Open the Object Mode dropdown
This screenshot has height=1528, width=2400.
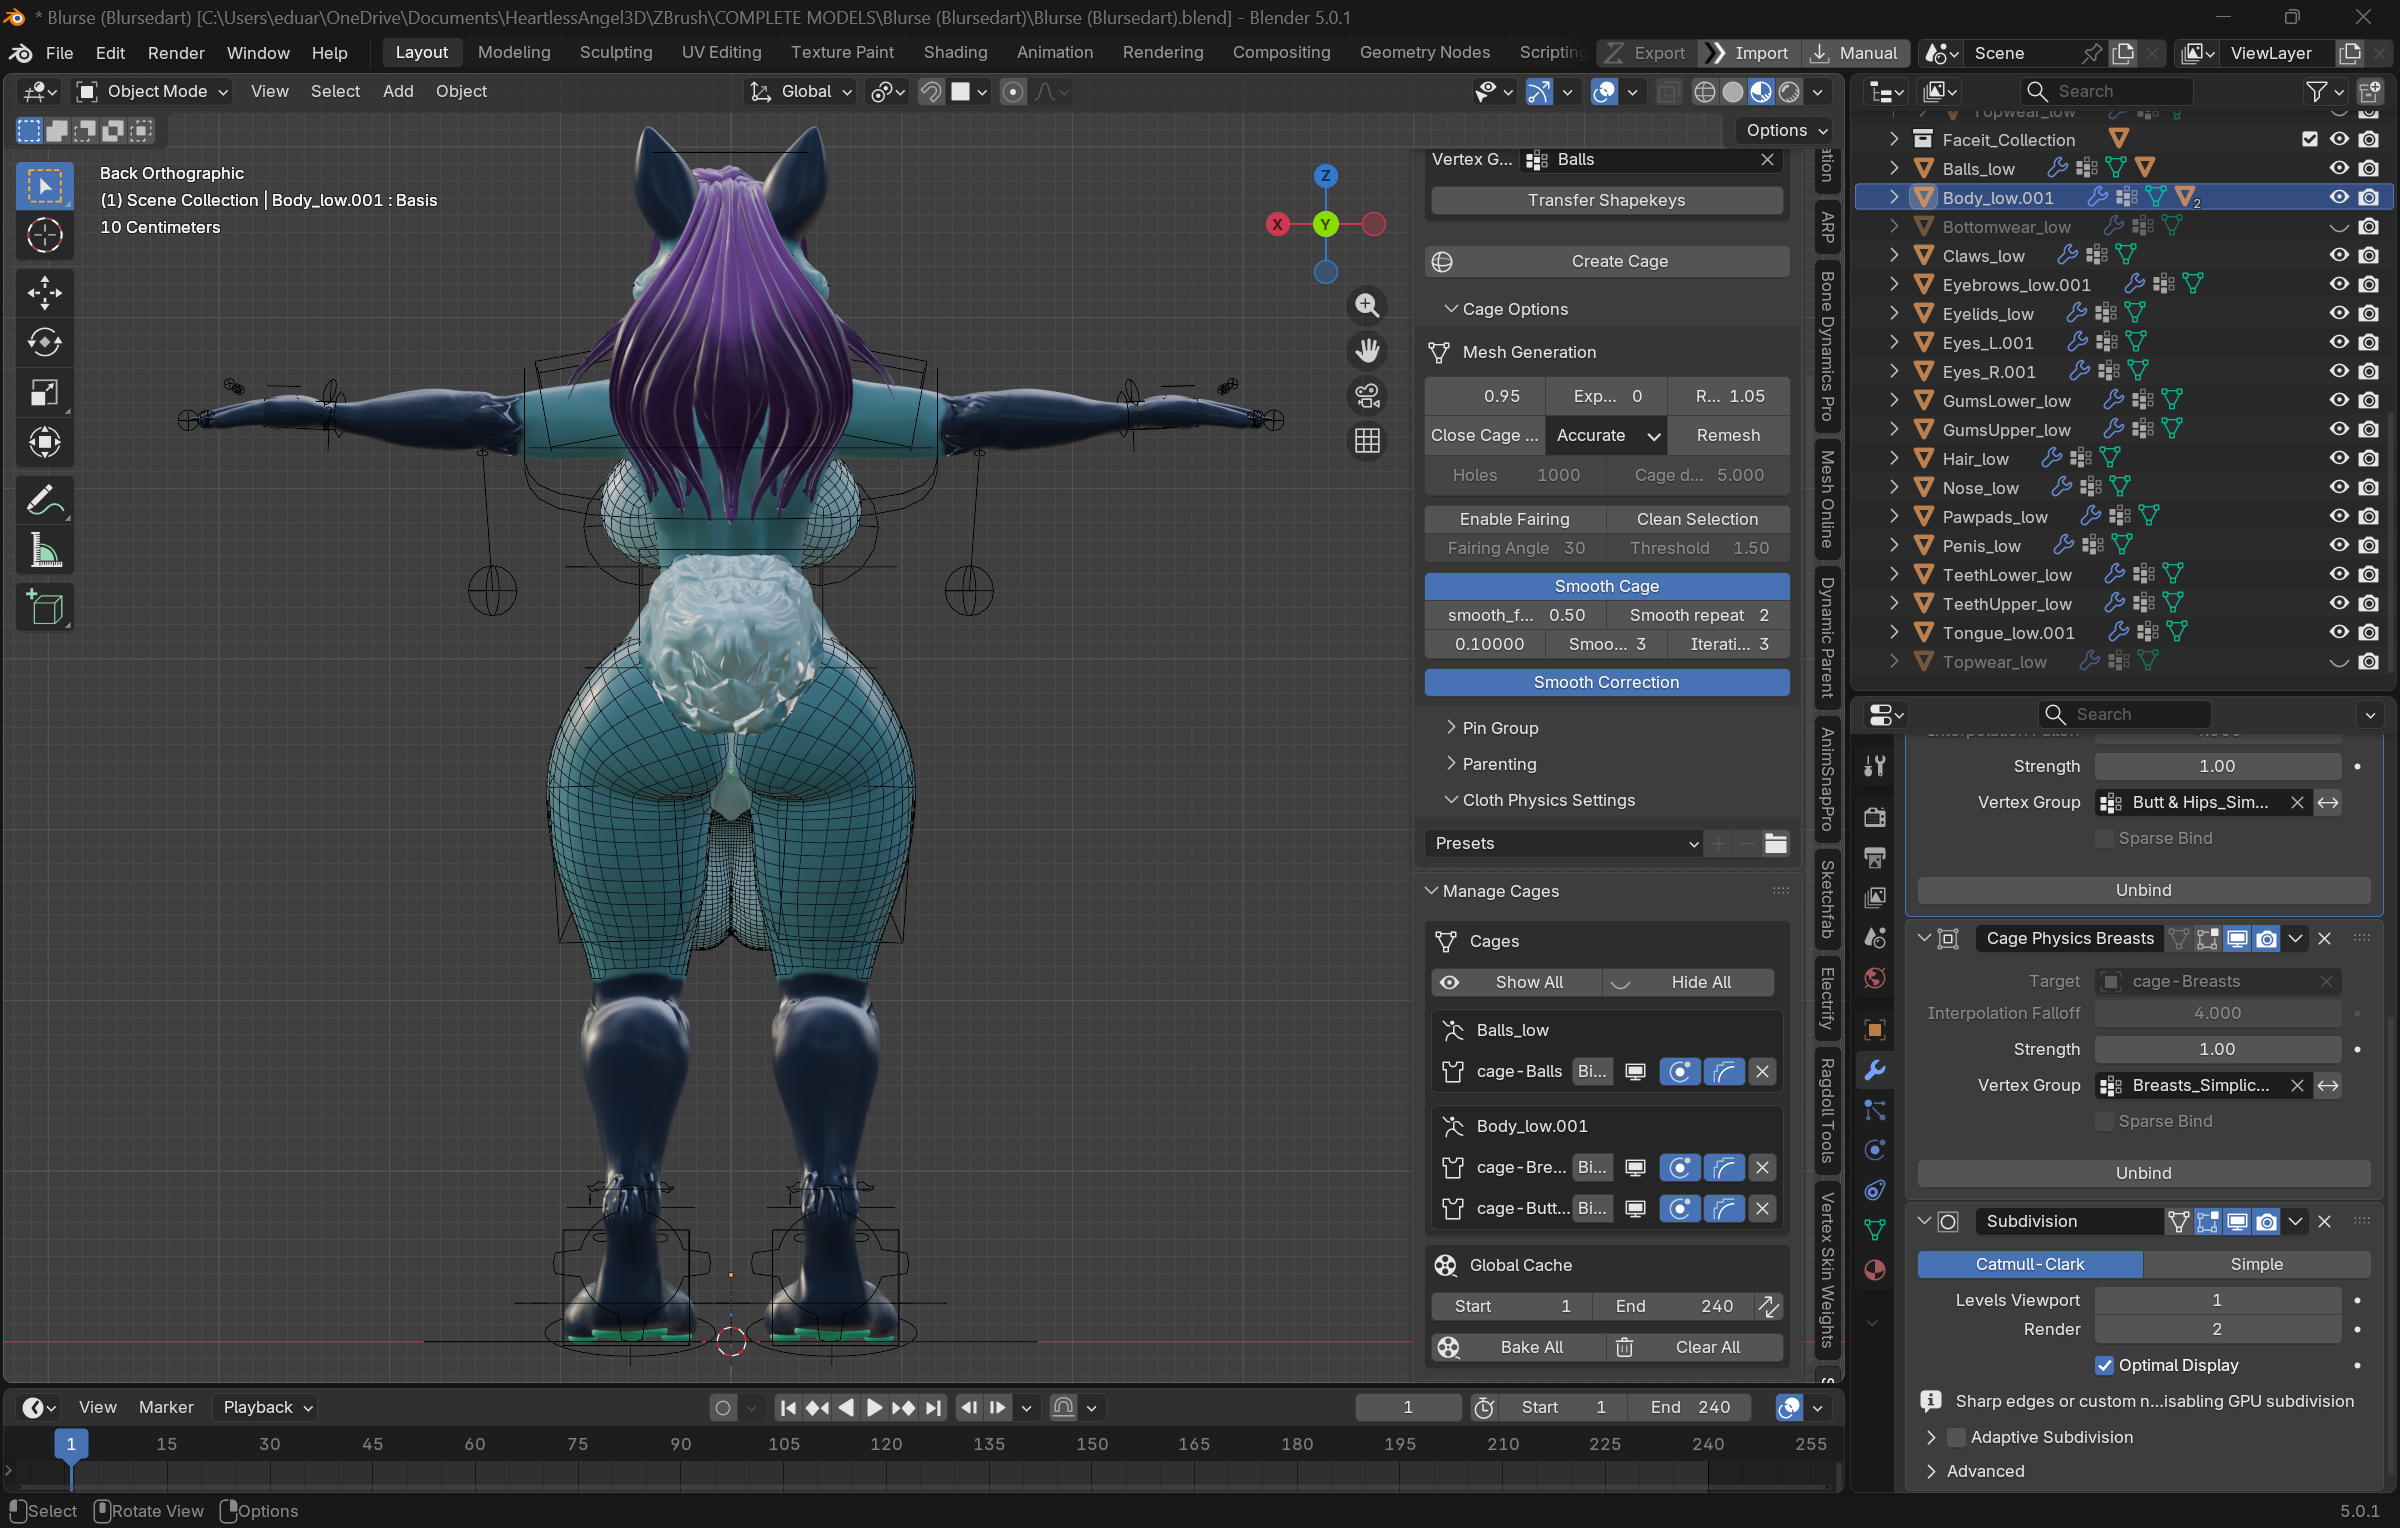(153, 92)
